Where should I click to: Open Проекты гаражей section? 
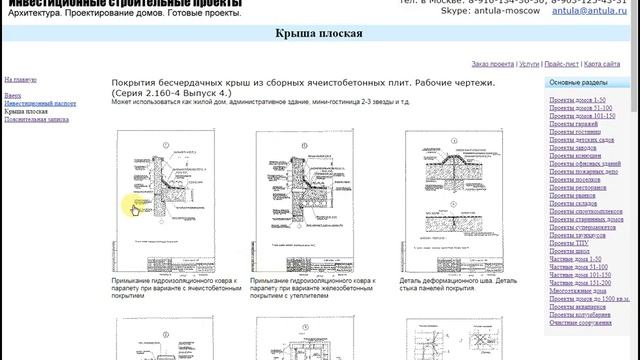pyautogui.click(x=573, y=124)
